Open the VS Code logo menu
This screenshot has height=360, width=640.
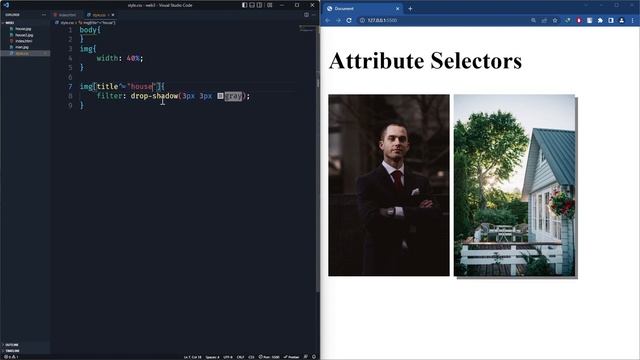pos(6,5)
